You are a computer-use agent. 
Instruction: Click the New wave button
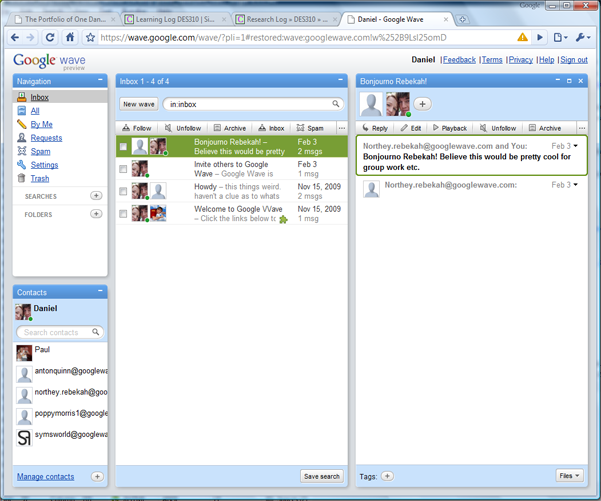point(139,104)
